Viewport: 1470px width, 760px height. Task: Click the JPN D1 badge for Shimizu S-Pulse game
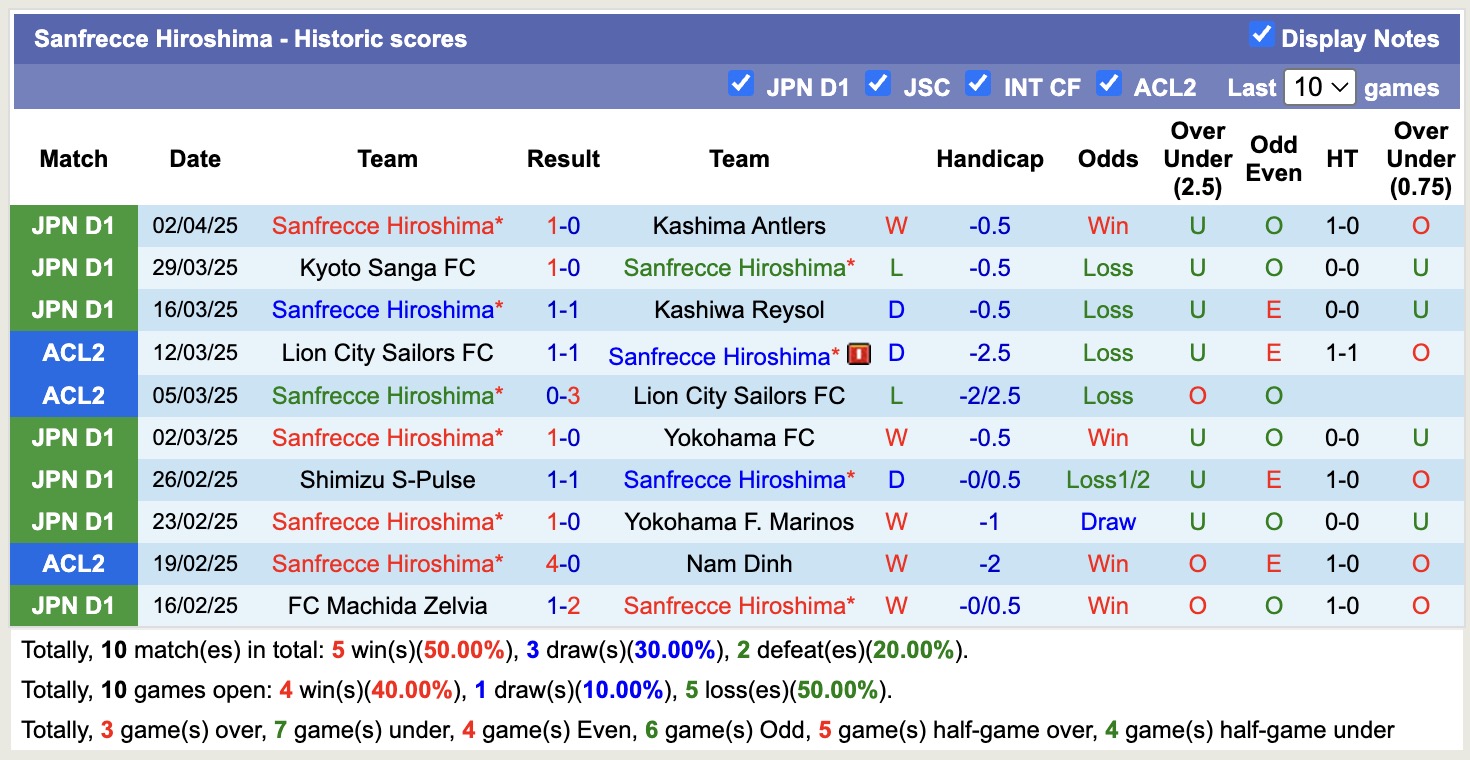74,479
